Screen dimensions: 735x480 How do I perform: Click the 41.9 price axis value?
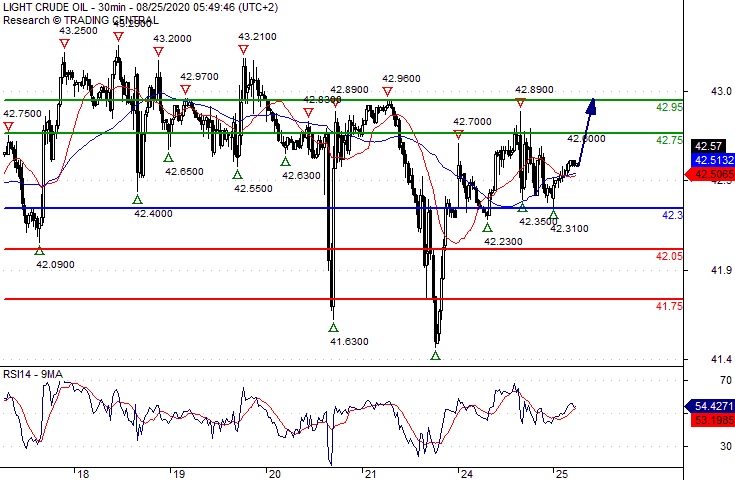pyautogui.click(x=721, y=270)
